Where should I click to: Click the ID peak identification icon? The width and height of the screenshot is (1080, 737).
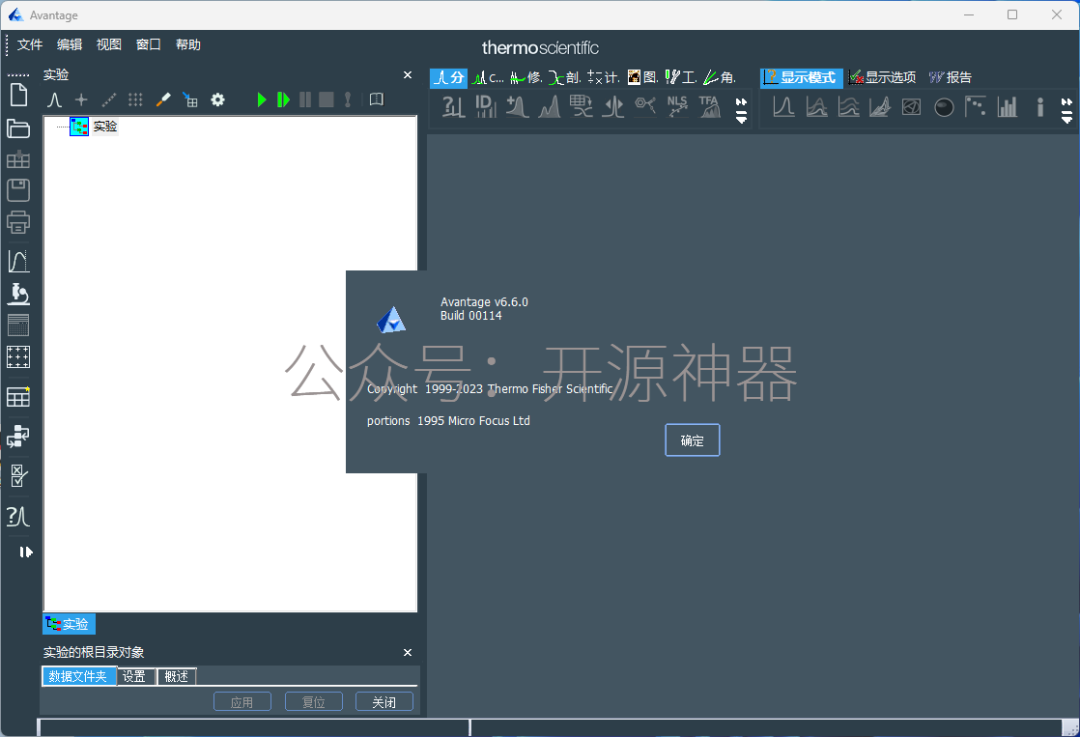(x=486, y=107)
